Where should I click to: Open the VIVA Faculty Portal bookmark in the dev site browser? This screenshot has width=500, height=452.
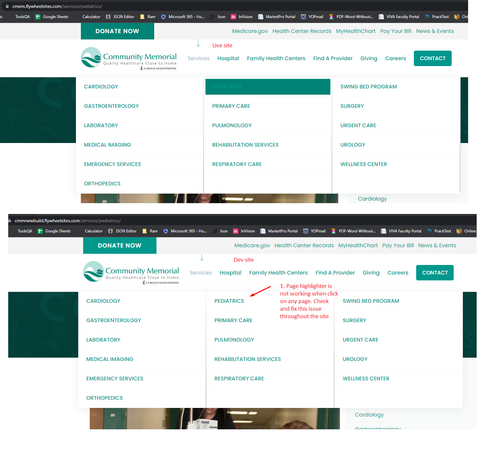401,231
